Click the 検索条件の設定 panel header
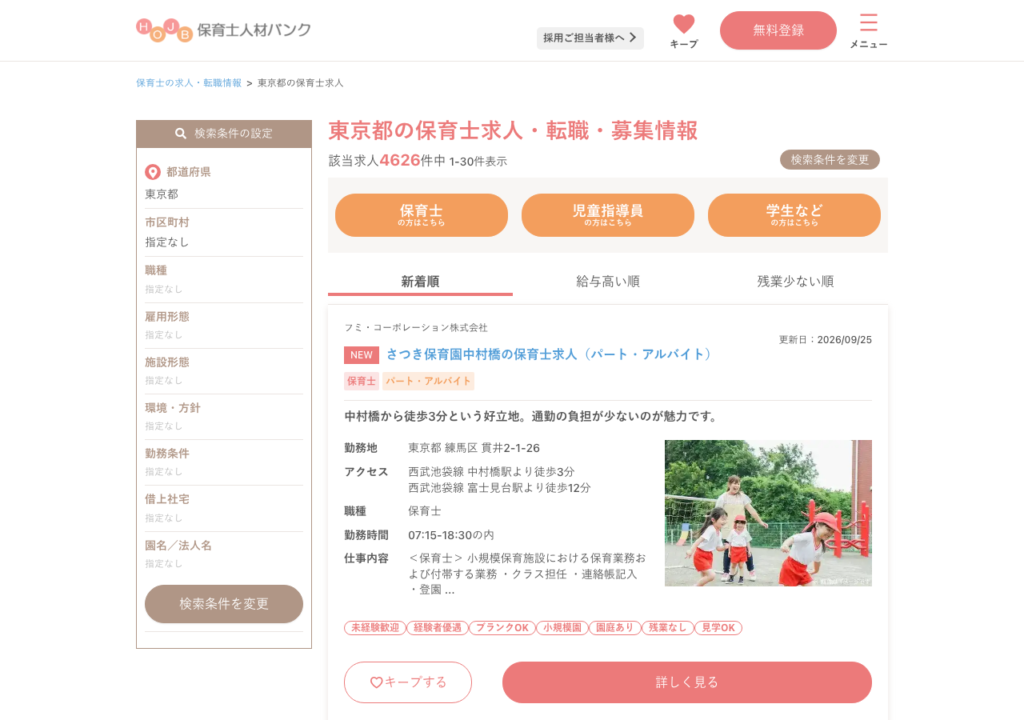The width and height of the screenshot is (1024, 720). (224, 134)
